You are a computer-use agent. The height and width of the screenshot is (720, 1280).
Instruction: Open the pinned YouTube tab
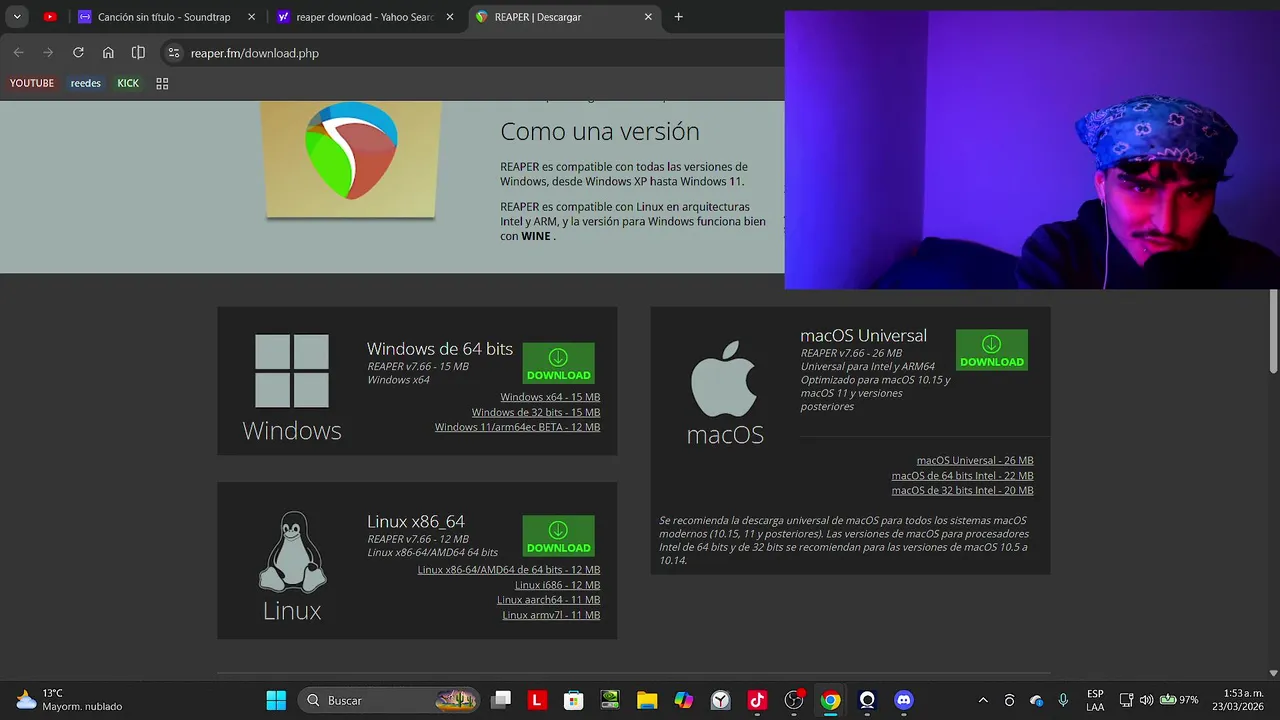[x=50, y=17]
